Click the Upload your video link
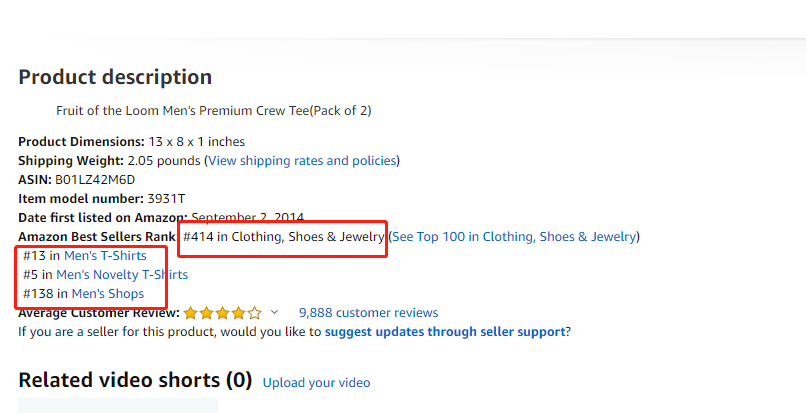The image size is (806, 413). [316, 383]
